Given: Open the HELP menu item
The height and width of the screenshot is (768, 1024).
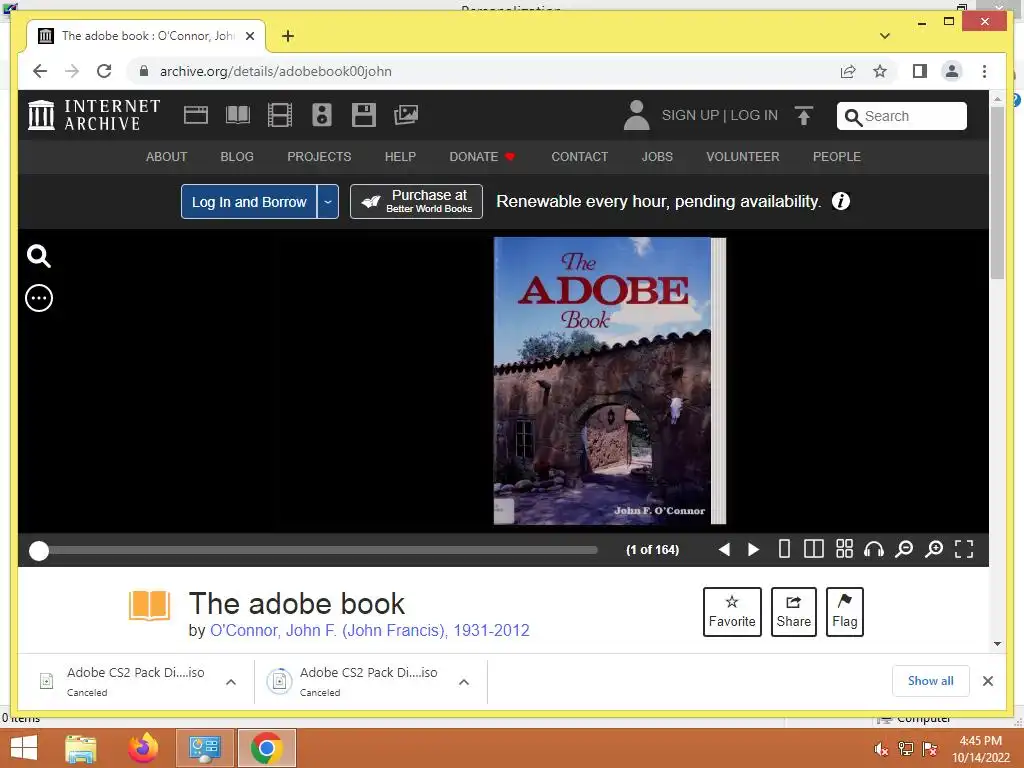Looking at the screenshot, I should [400, 157].
